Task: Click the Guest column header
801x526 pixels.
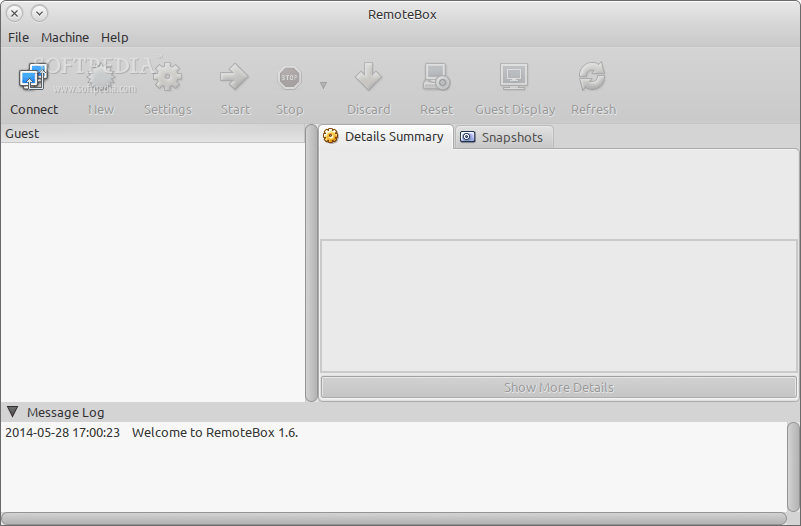Action: [x=152, y=134]
